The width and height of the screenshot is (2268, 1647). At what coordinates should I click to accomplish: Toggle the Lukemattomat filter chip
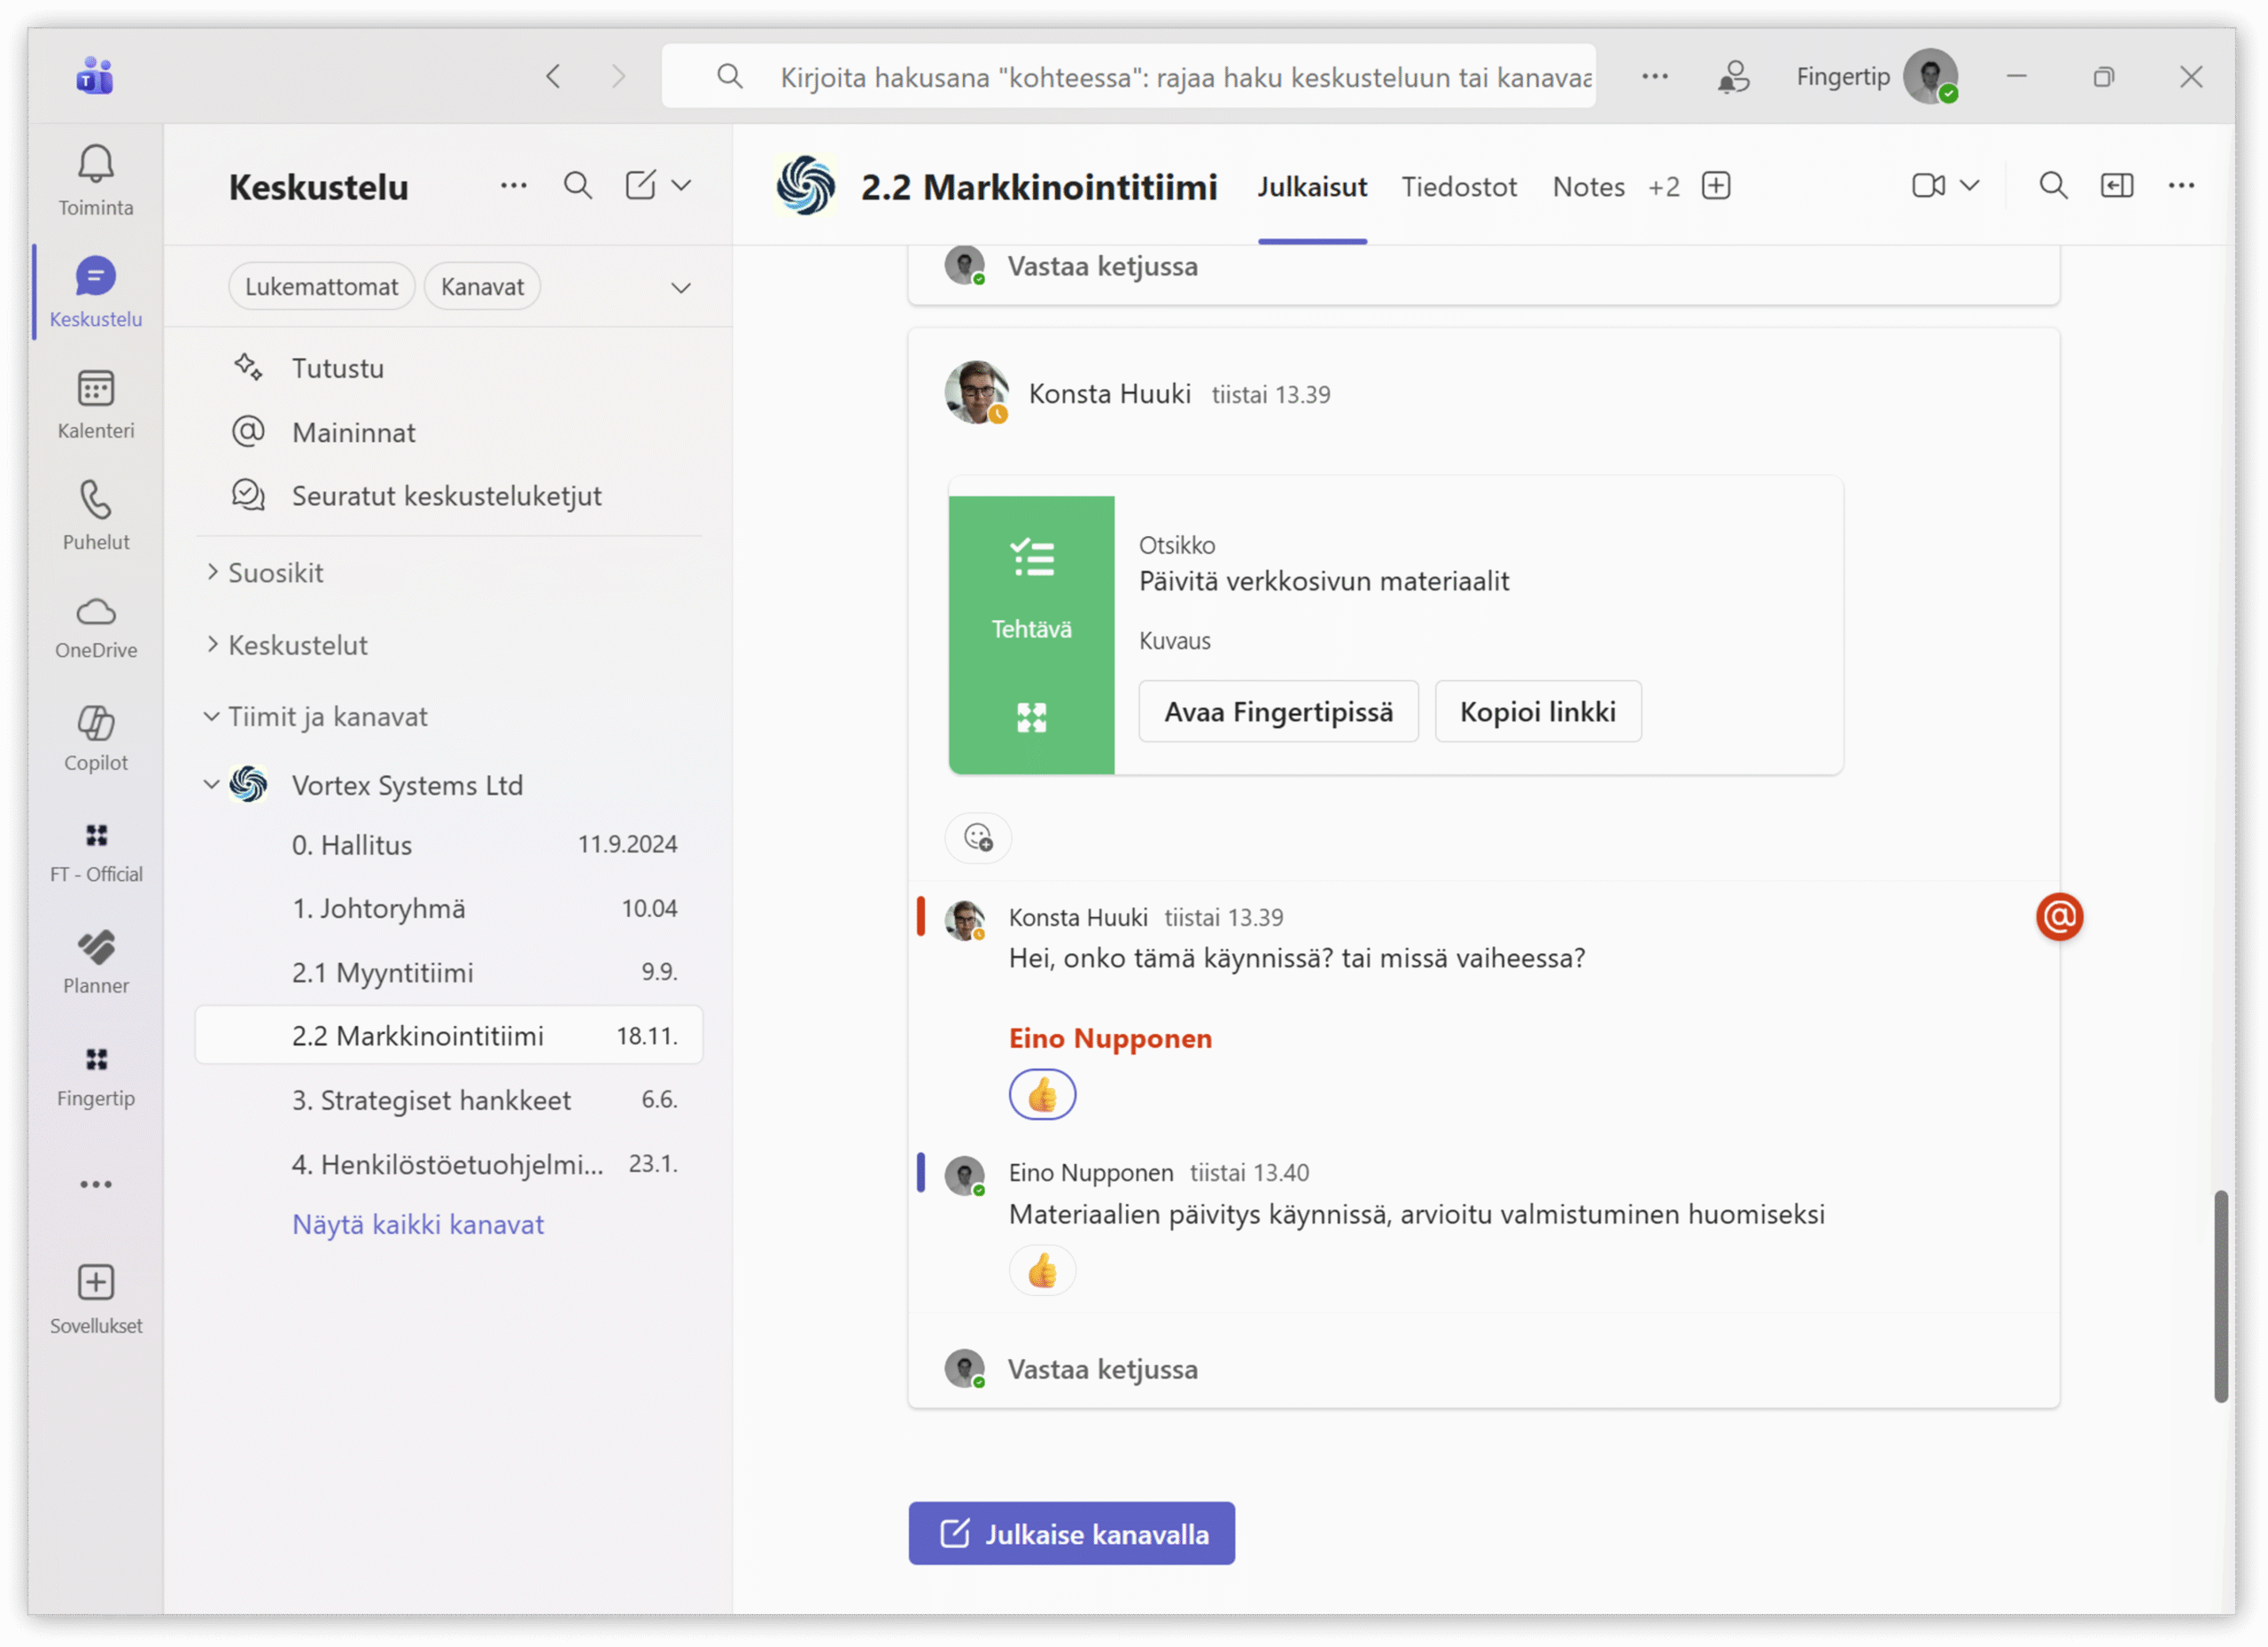321,287
